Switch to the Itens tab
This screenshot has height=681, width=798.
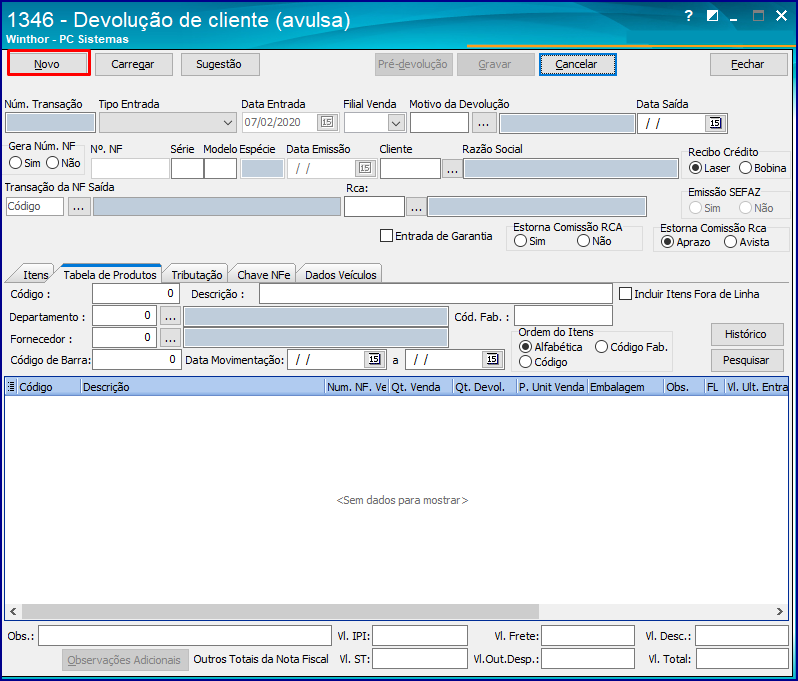point(35,275)
